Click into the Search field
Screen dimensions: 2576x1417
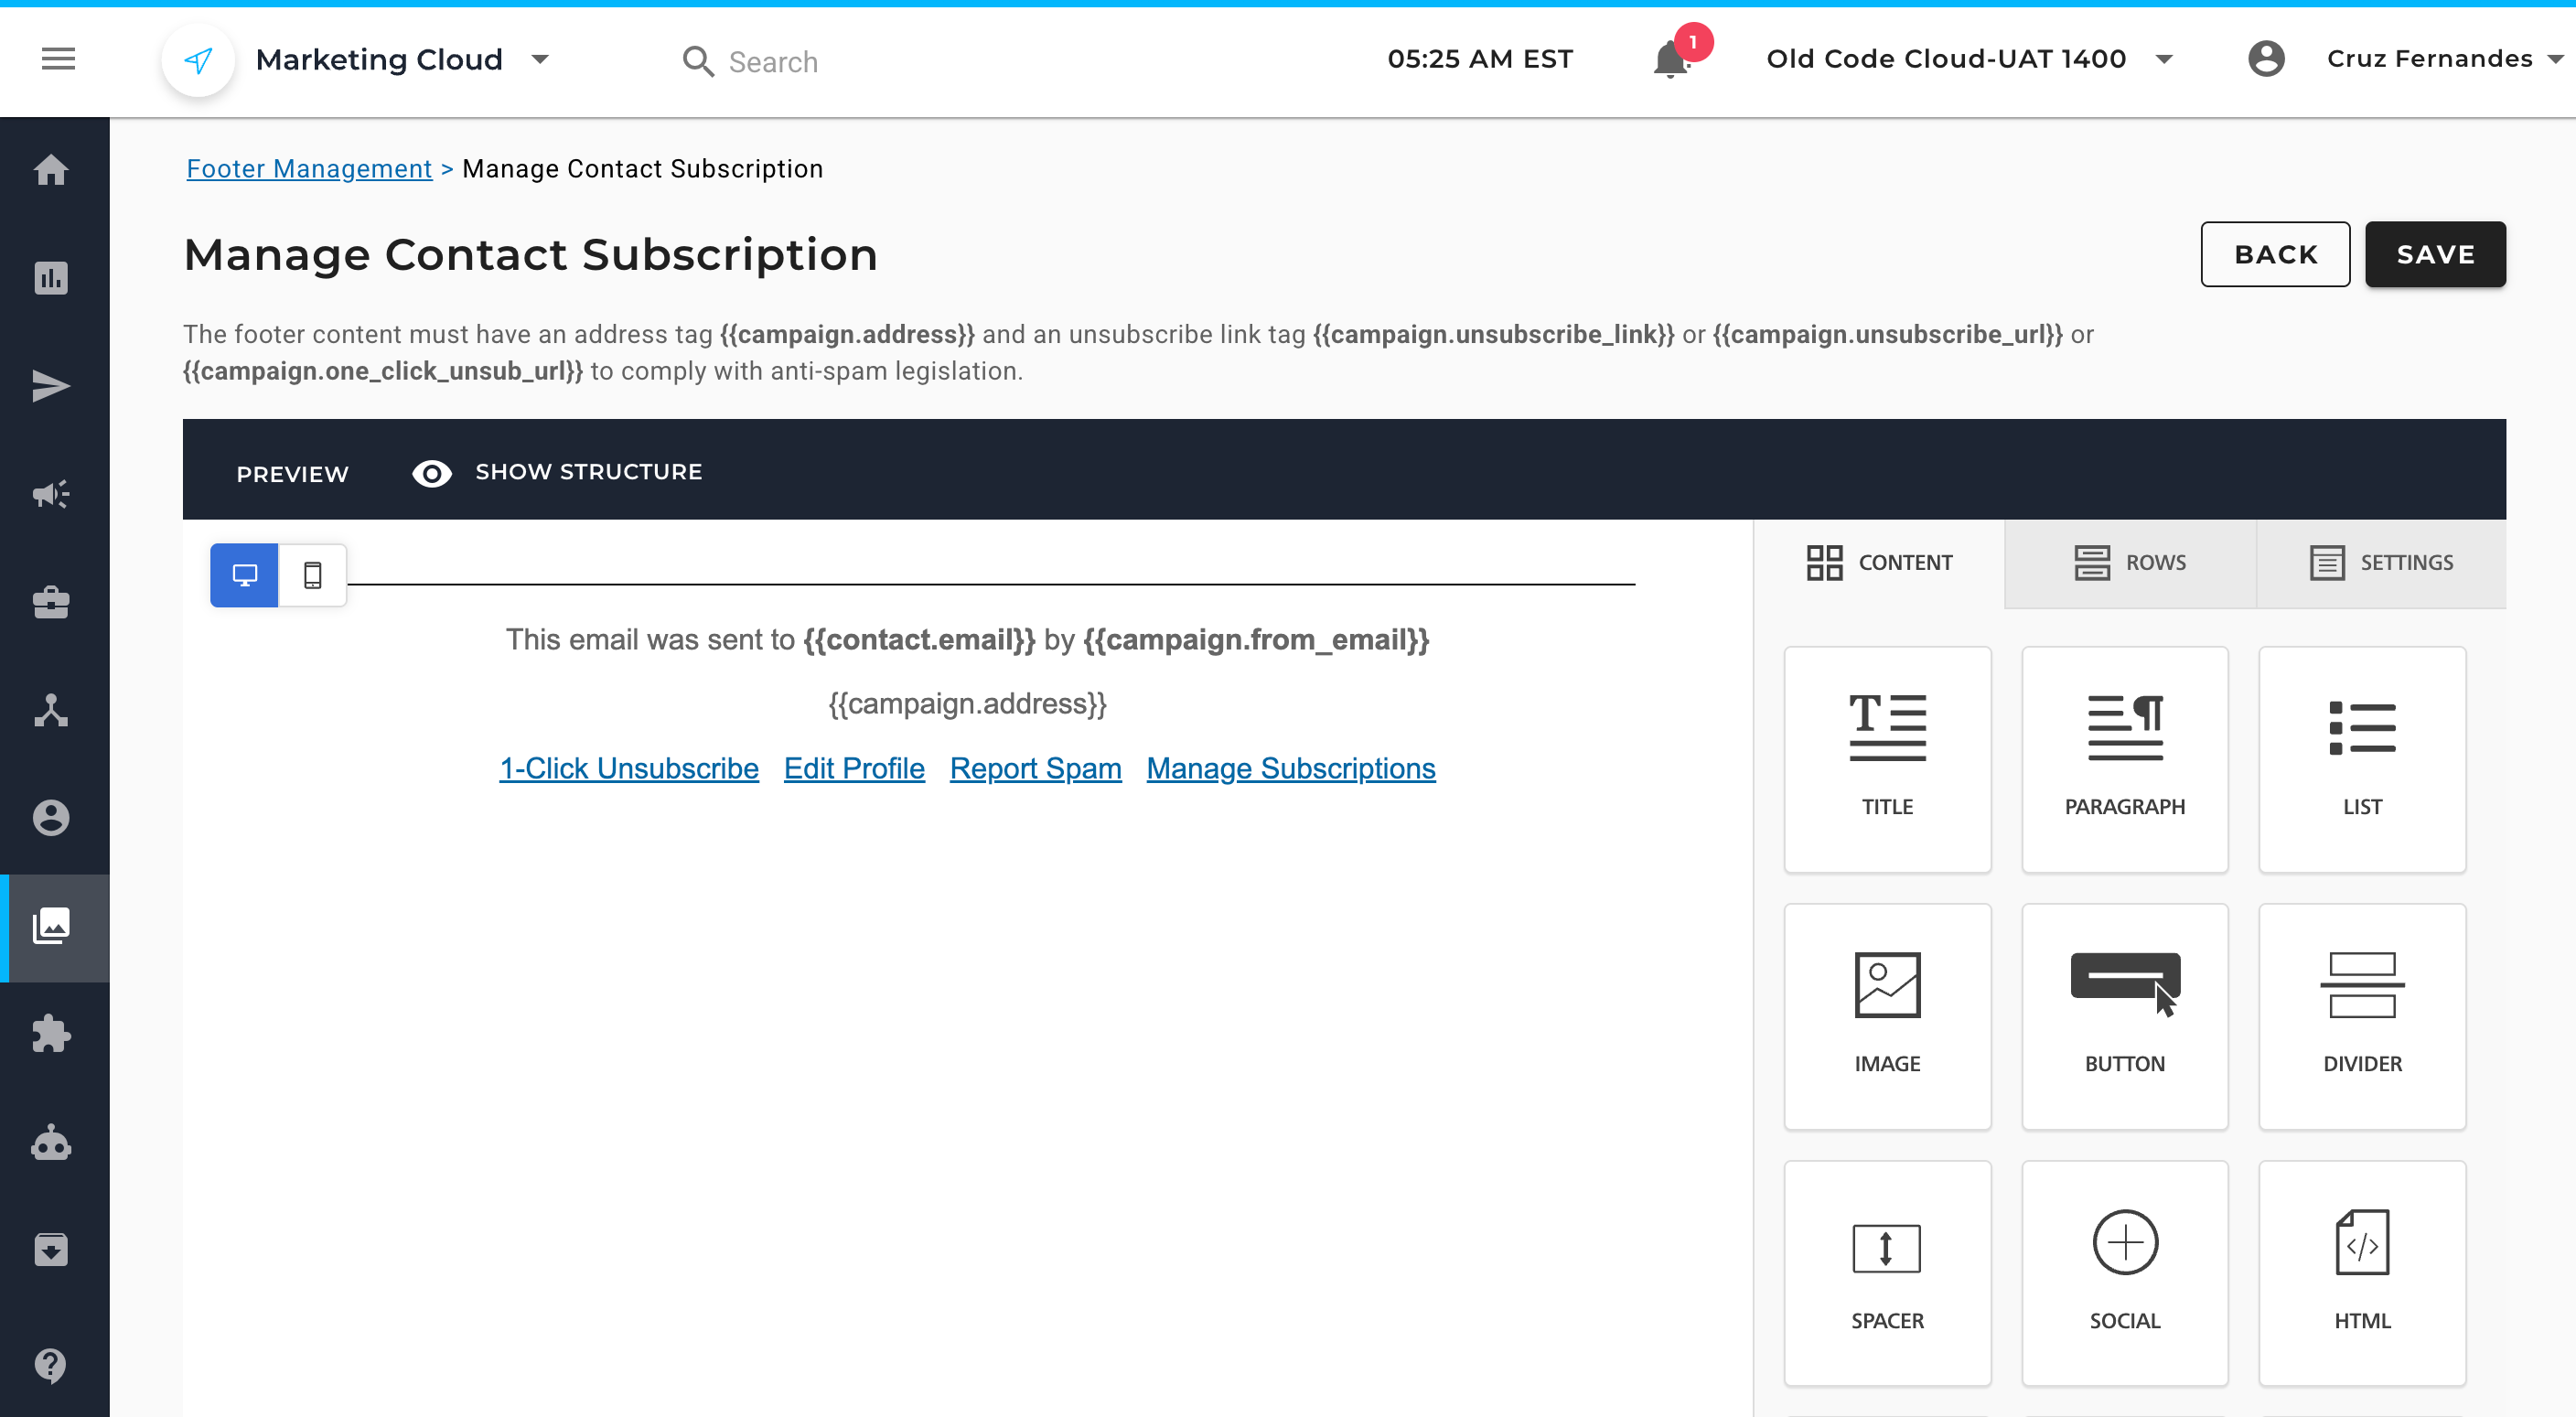point(772,62)
